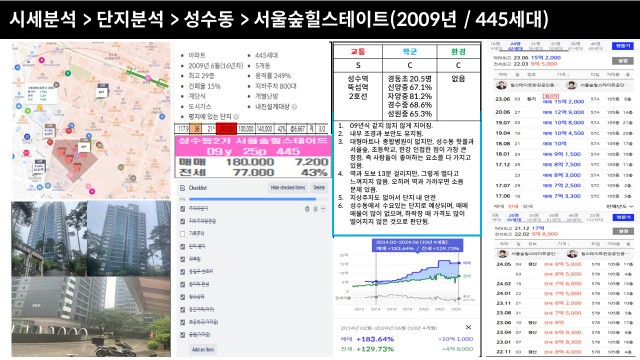
Task: Click the price trend chart area
Action: 406,282
